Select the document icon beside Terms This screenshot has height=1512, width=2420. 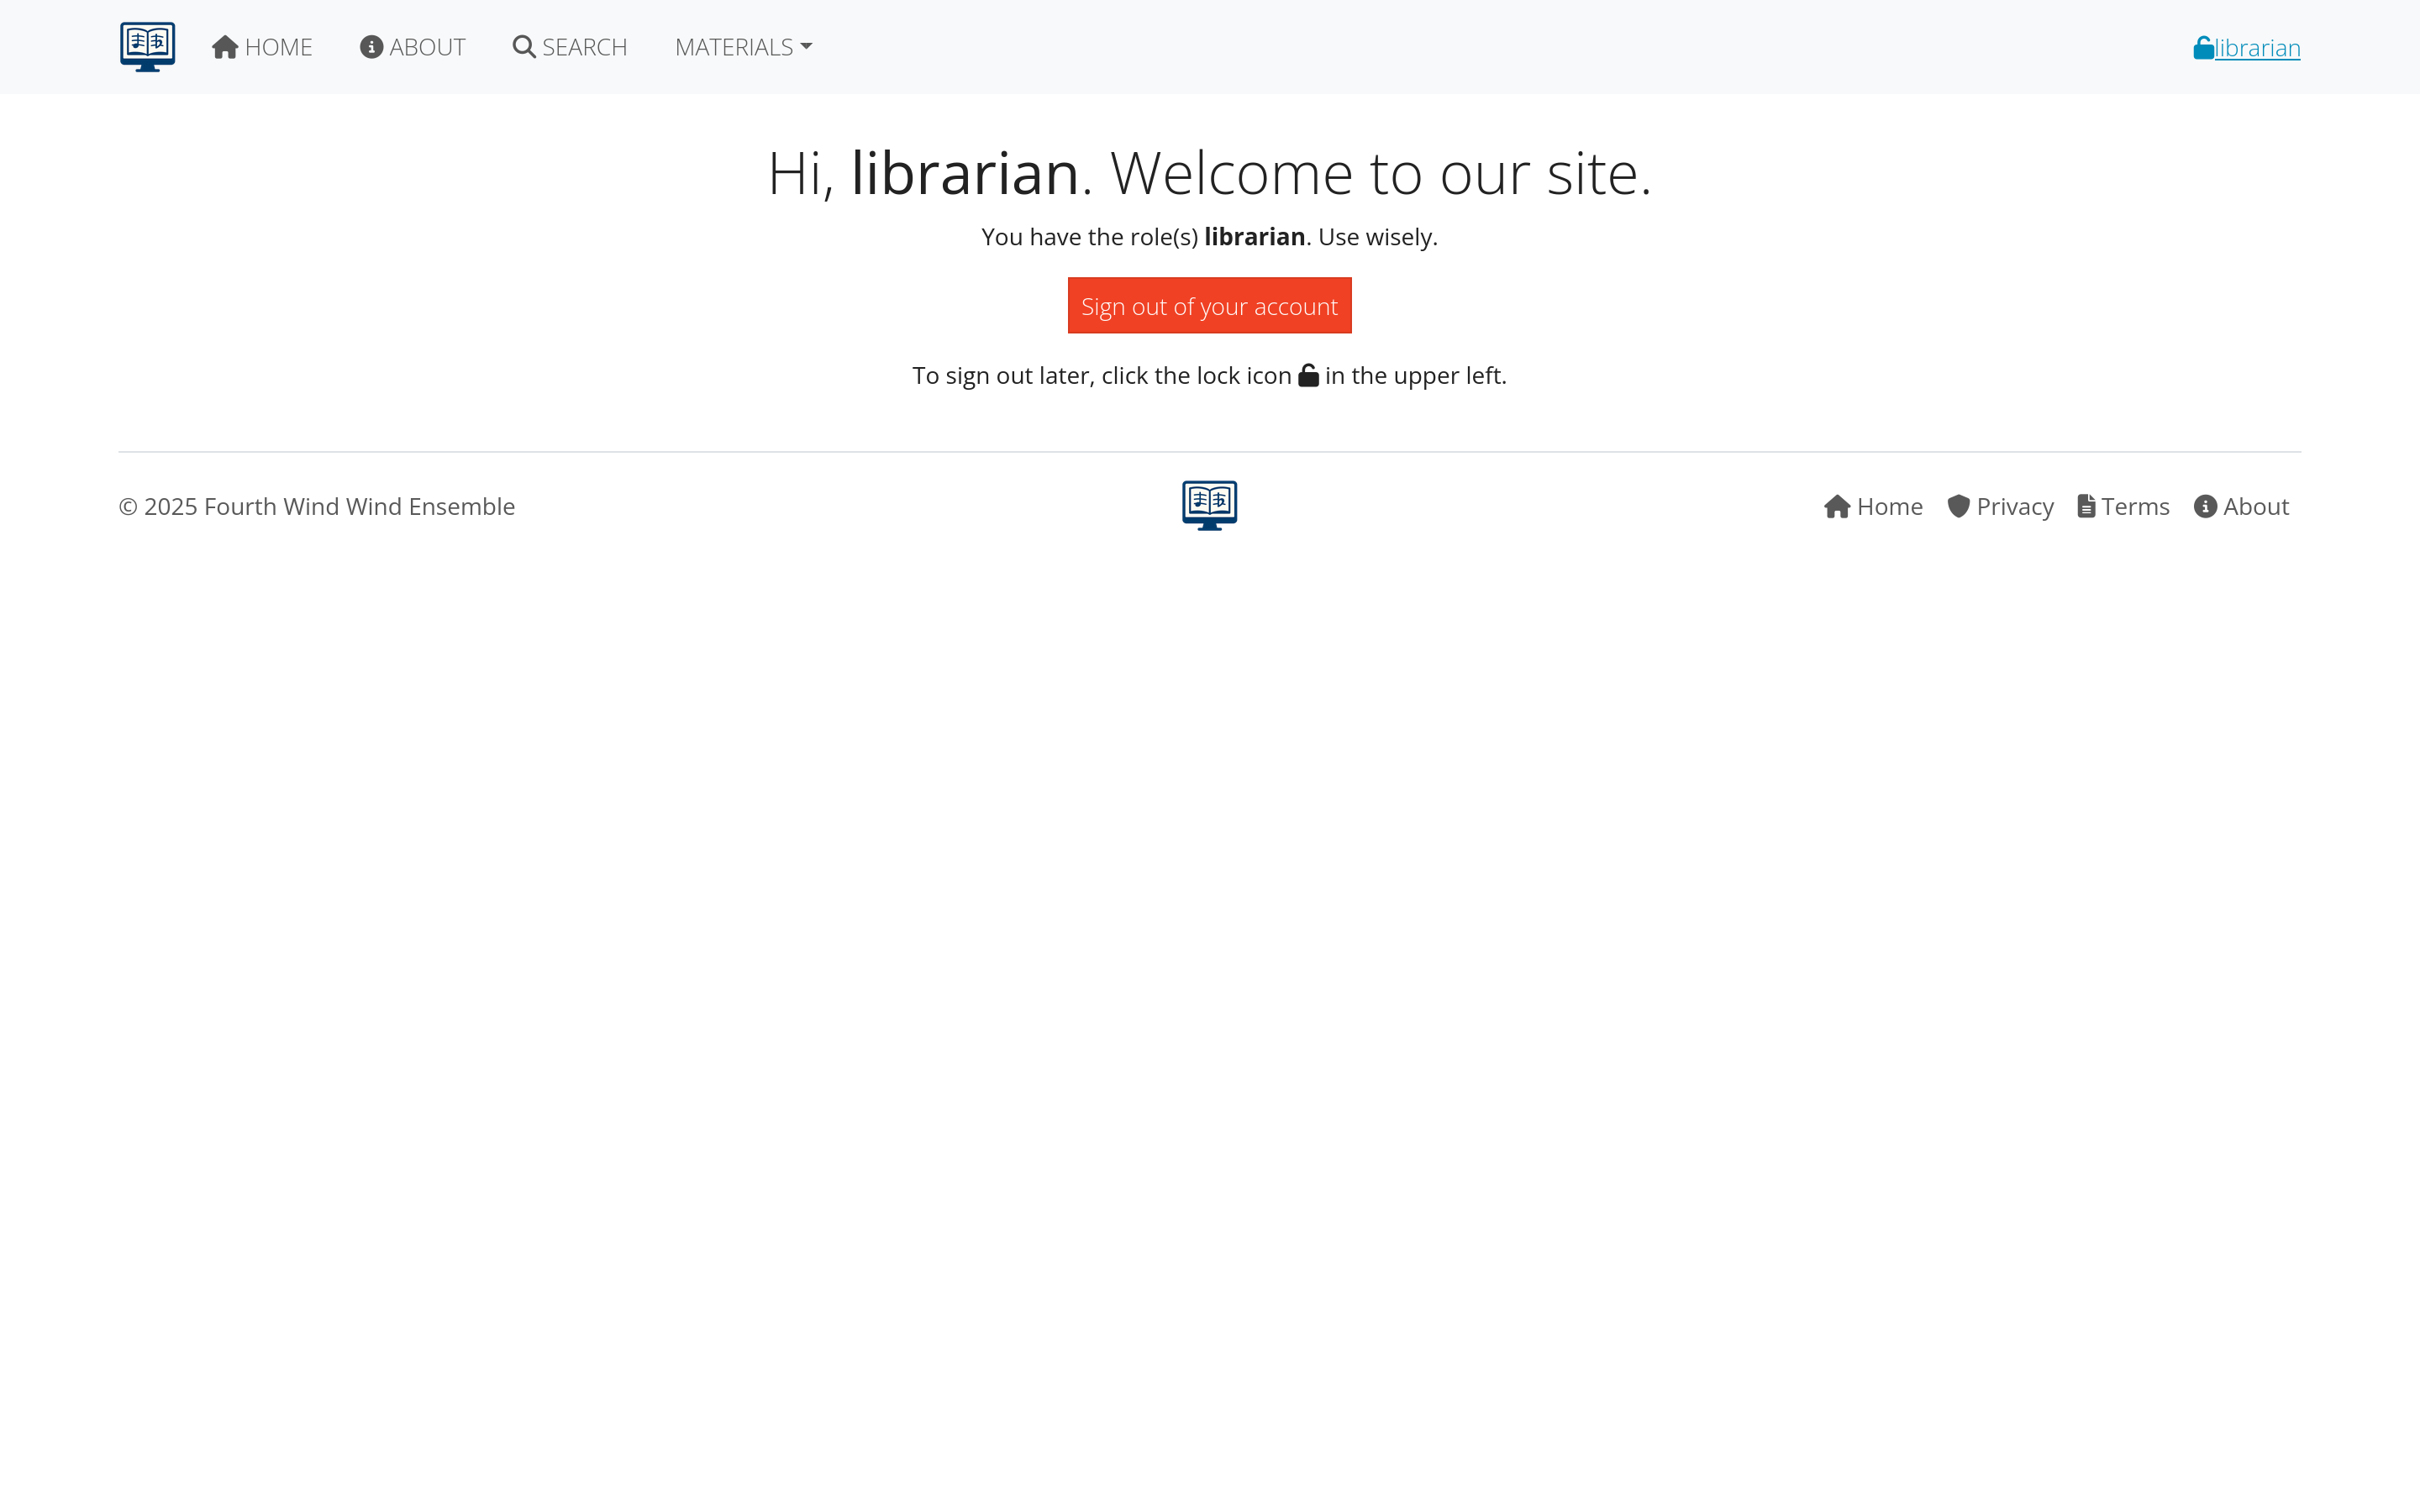click(2086, 506)
